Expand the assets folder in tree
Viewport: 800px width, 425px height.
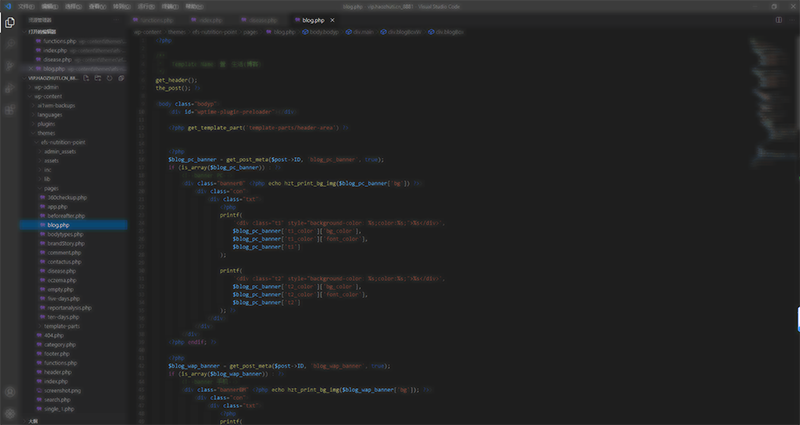pos(51,161)
